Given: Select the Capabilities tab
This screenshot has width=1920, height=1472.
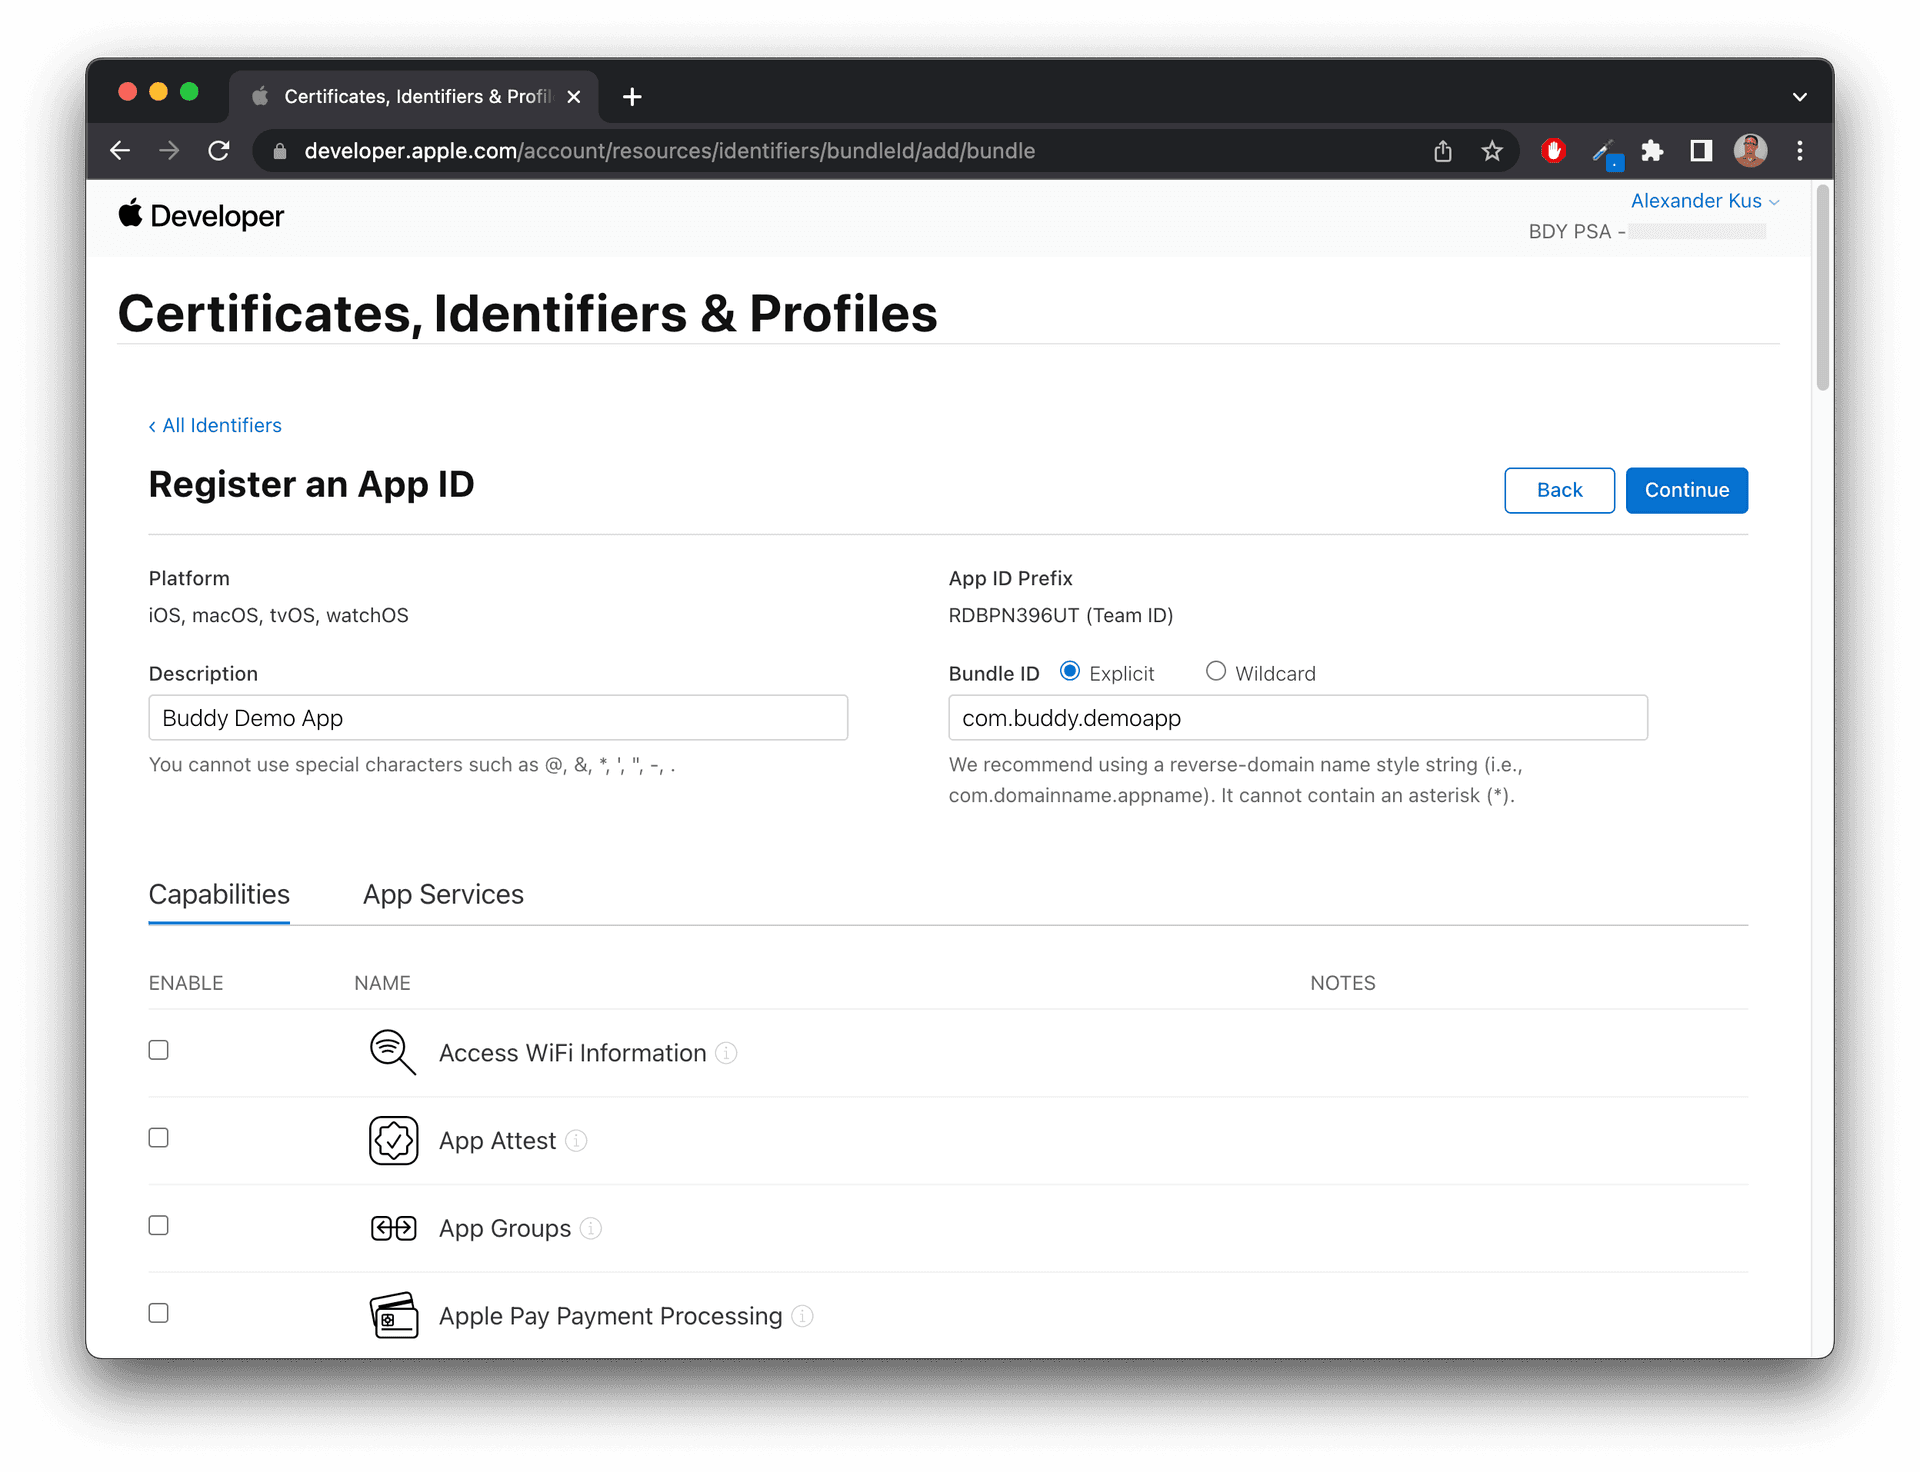Looking at the screenshot, I should (x=218, y=895).
